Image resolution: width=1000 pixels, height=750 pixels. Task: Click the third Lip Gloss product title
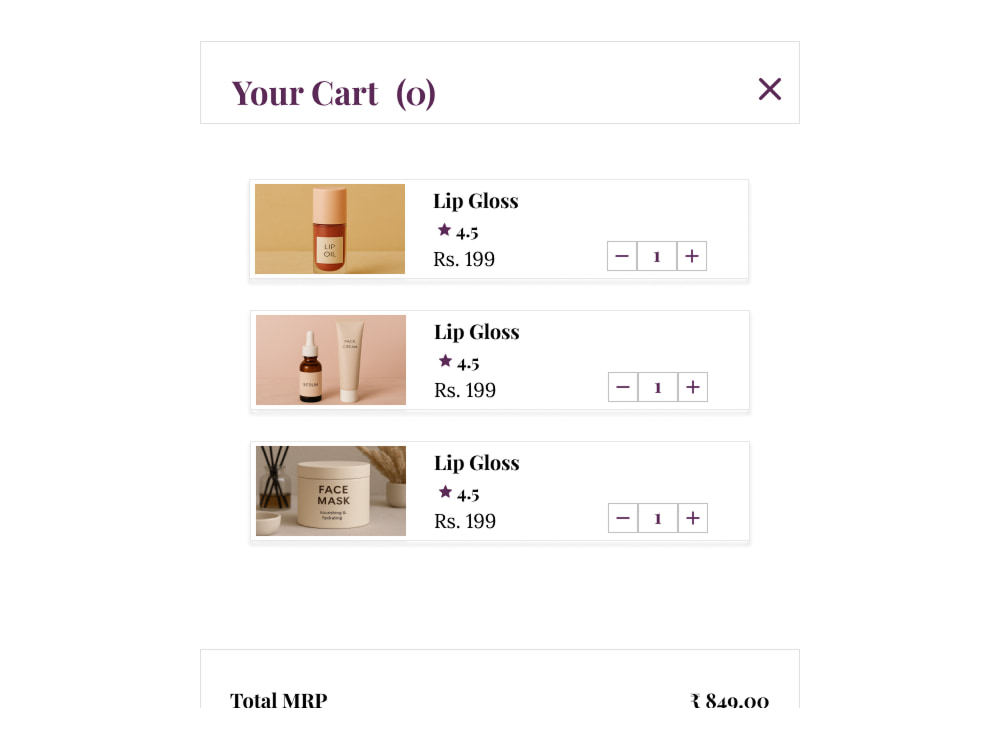(477, 464)
